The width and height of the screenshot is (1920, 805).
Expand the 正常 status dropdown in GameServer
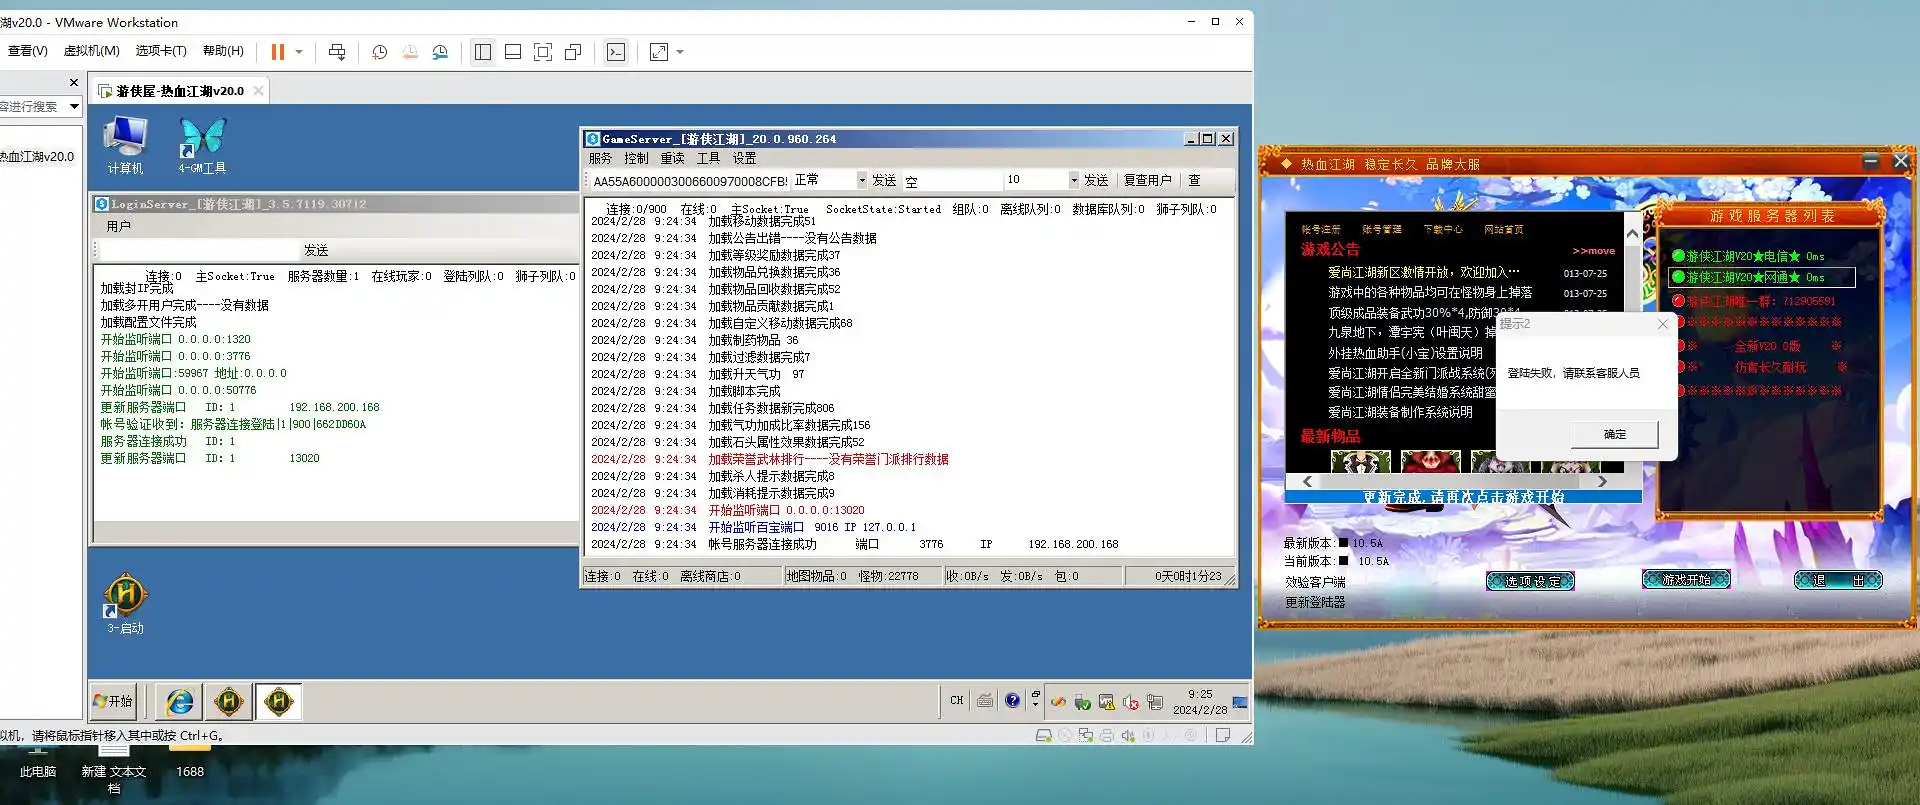click(861, 180)
